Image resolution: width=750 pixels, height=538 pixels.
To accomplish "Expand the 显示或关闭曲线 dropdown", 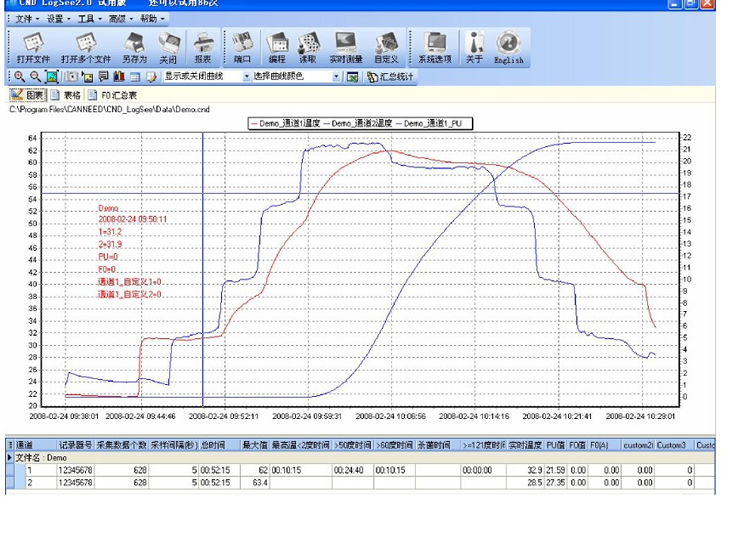I will (247, 76).
